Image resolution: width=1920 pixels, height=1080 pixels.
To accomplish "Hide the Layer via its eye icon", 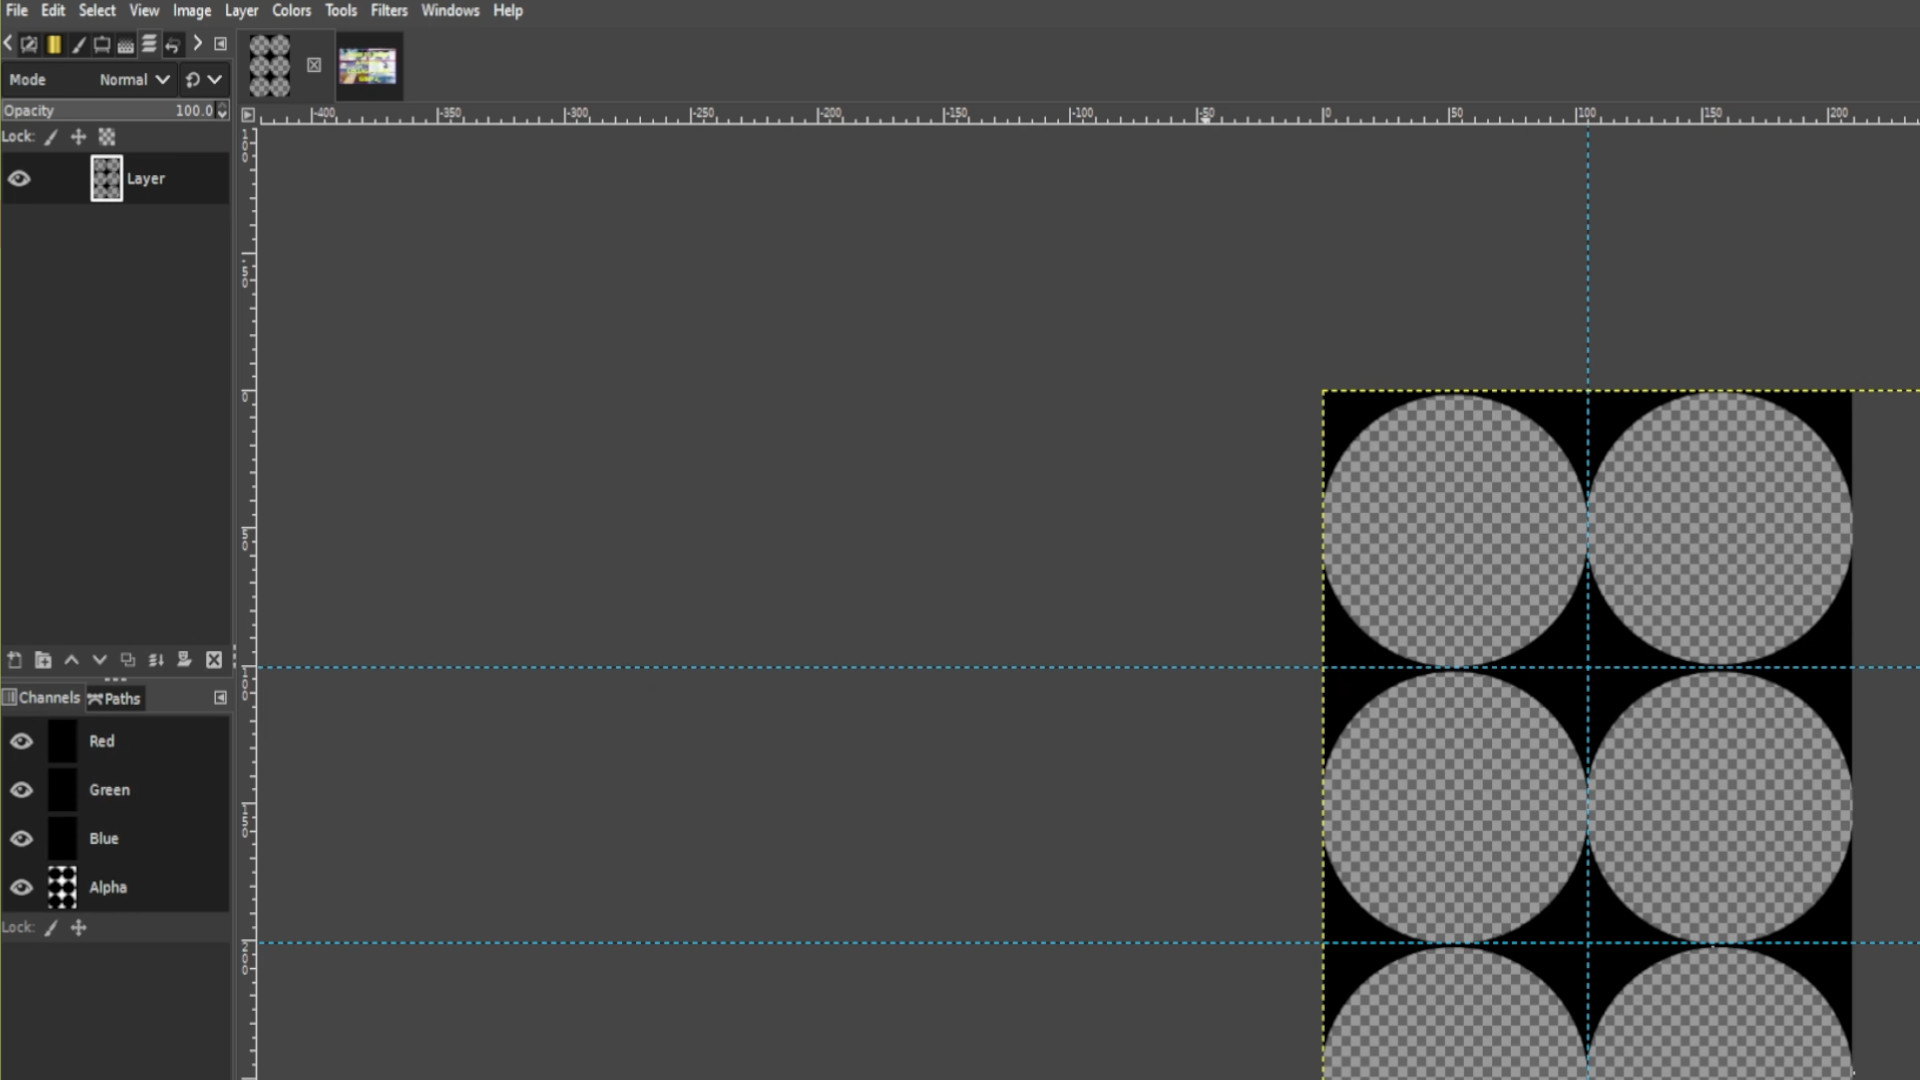I will pyautogui.click(x=19, y=178).
